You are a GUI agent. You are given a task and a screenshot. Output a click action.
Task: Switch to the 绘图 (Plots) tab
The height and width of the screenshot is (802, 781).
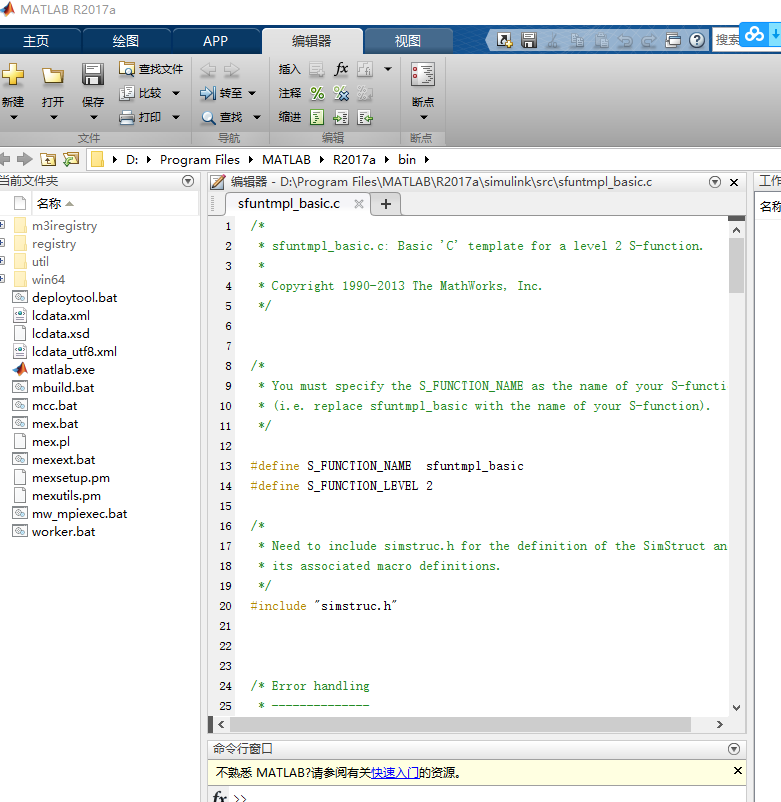point(126,41)
